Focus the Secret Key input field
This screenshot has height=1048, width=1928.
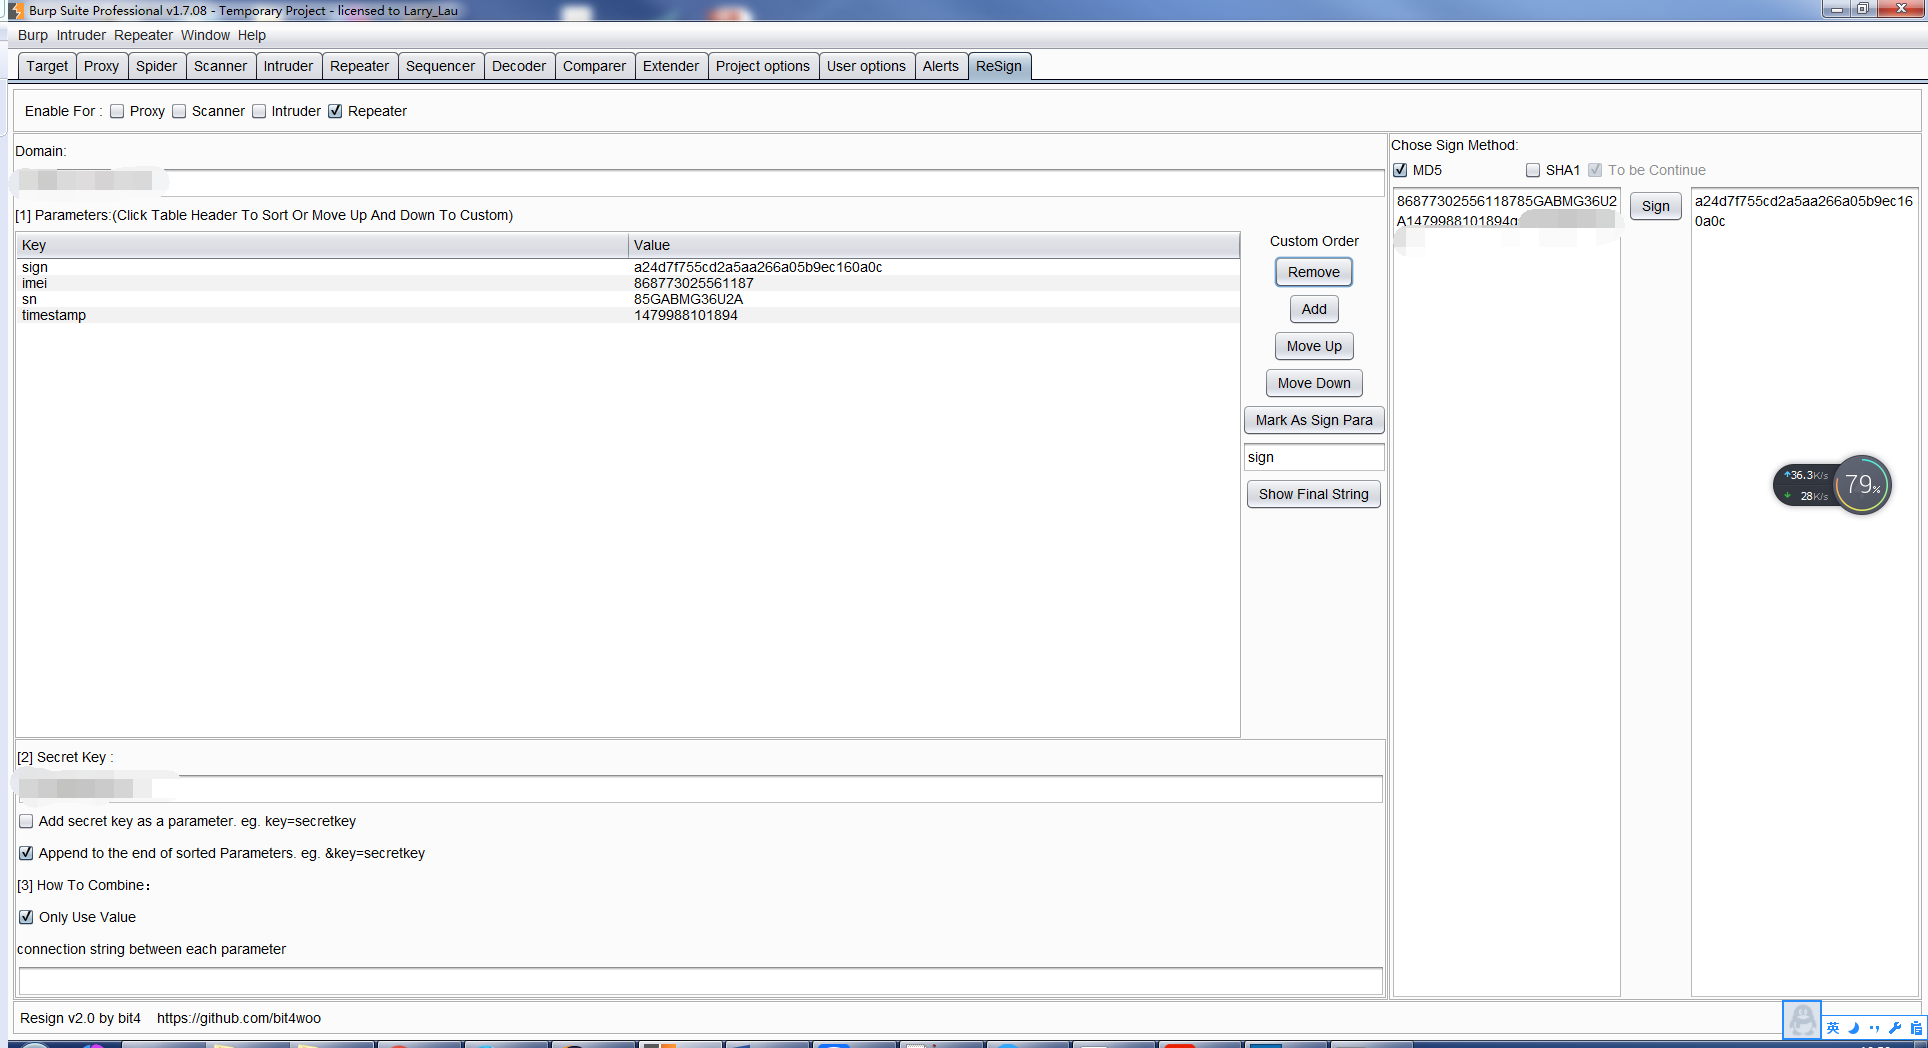(700, 788)
